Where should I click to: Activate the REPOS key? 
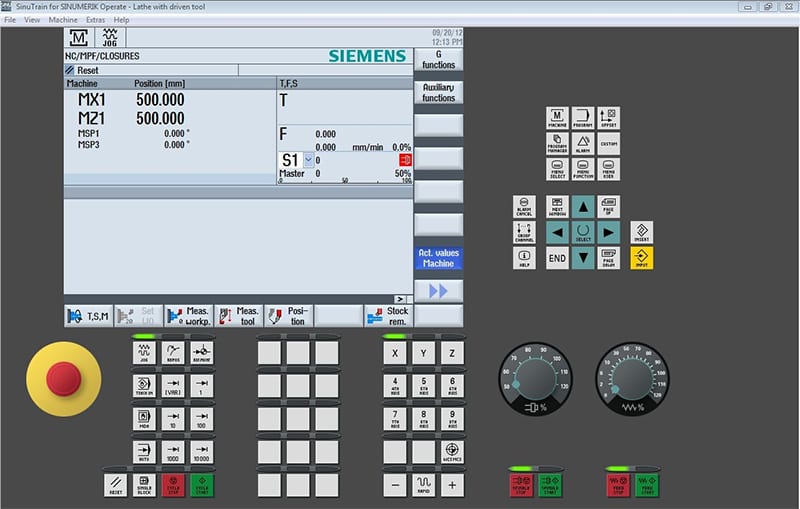click(173, 353)
